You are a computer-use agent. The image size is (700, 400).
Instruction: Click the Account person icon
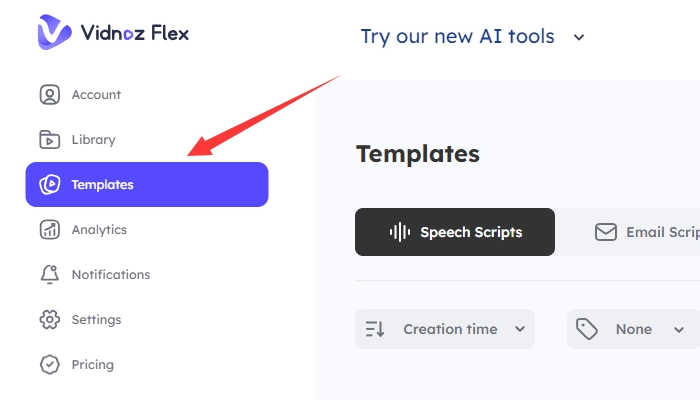point(49,95)
